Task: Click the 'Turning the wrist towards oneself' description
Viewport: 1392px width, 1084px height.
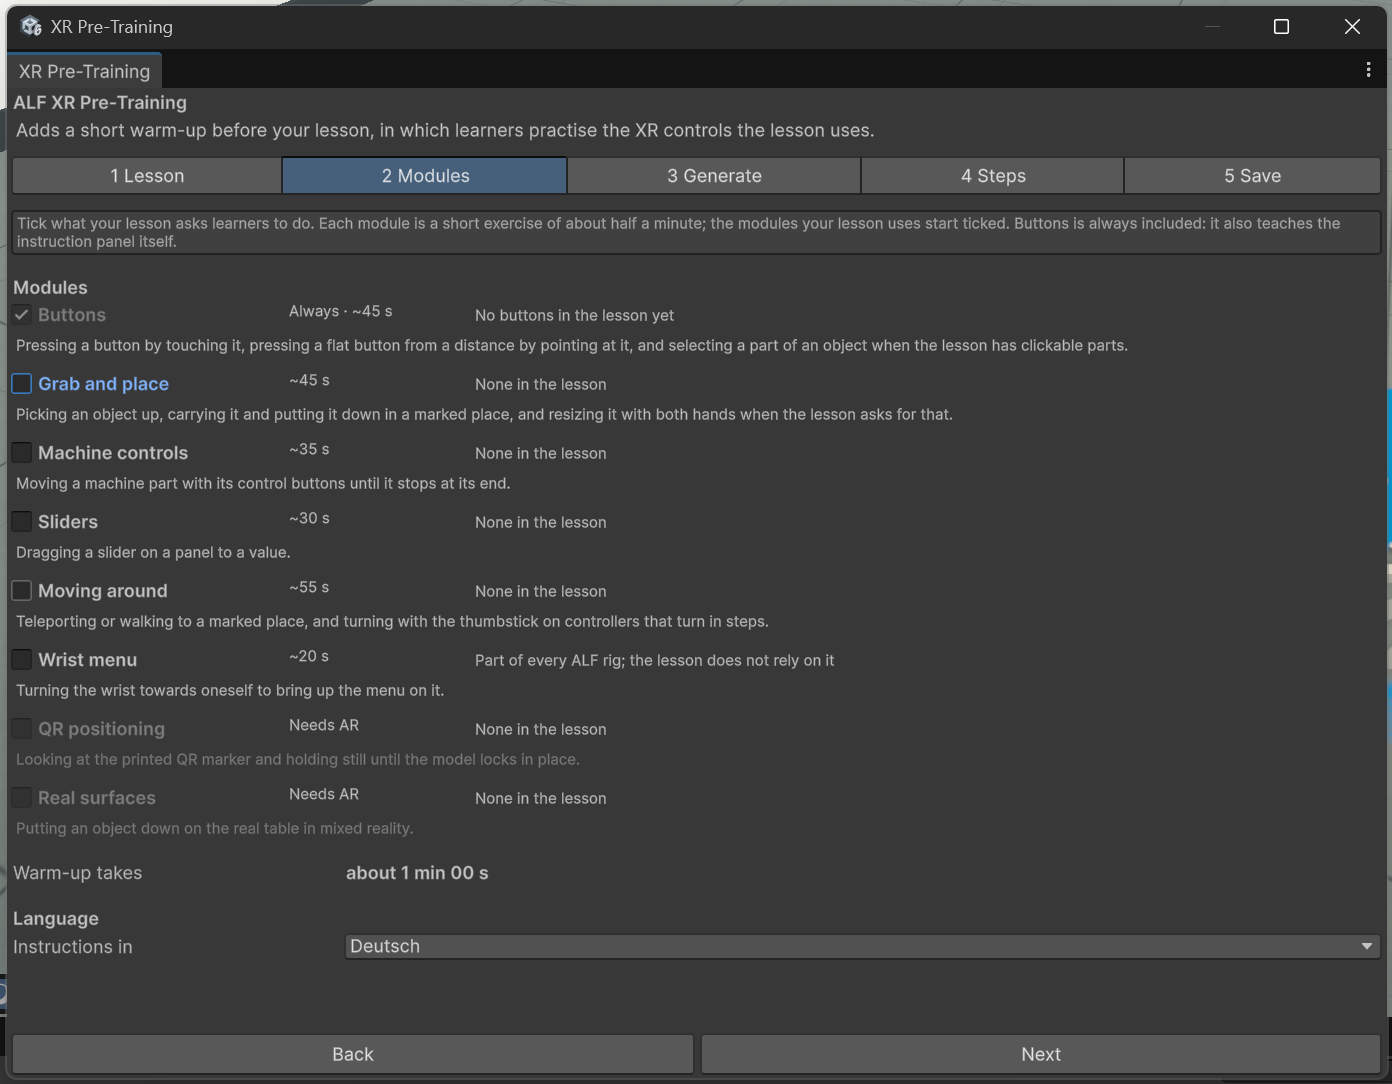Action: pyautogui.click(x=230, y=690)
